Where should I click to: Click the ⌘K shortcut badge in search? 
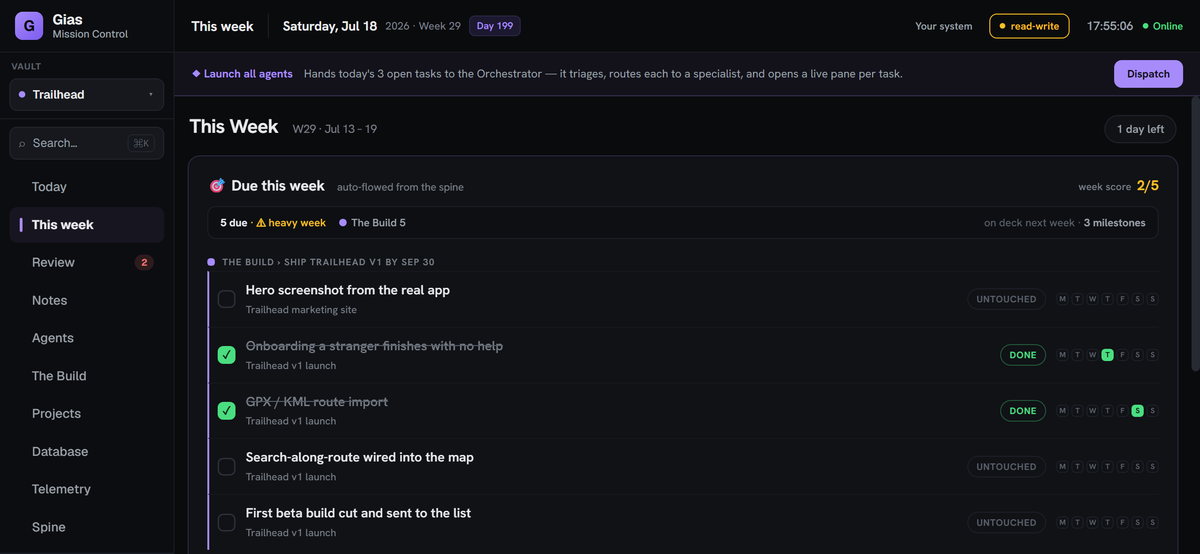141,143
